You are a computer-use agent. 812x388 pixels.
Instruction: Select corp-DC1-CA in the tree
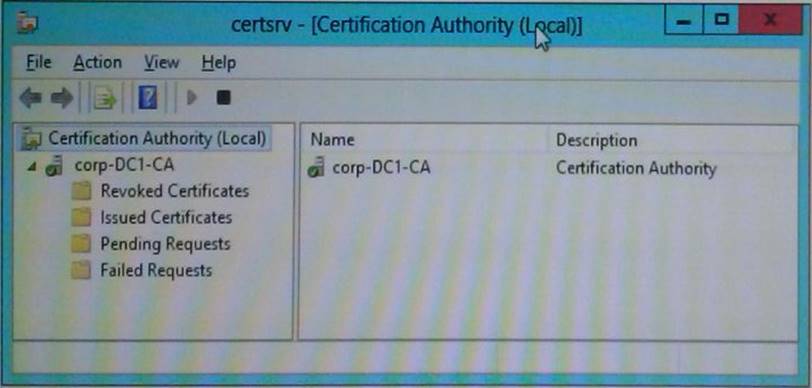124,165
